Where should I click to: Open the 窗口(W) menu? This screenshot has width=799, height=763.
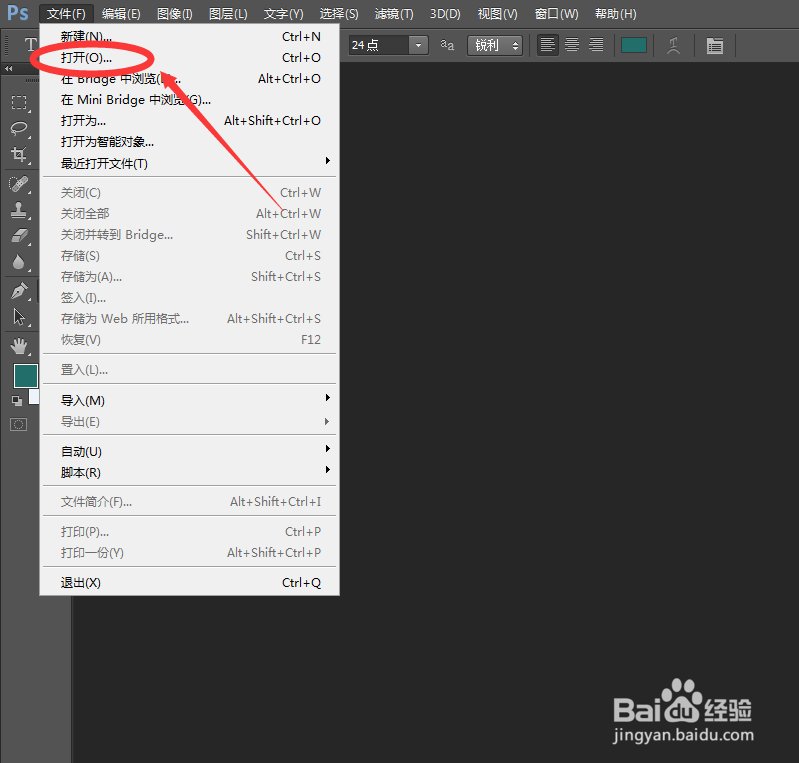point(556,14)
